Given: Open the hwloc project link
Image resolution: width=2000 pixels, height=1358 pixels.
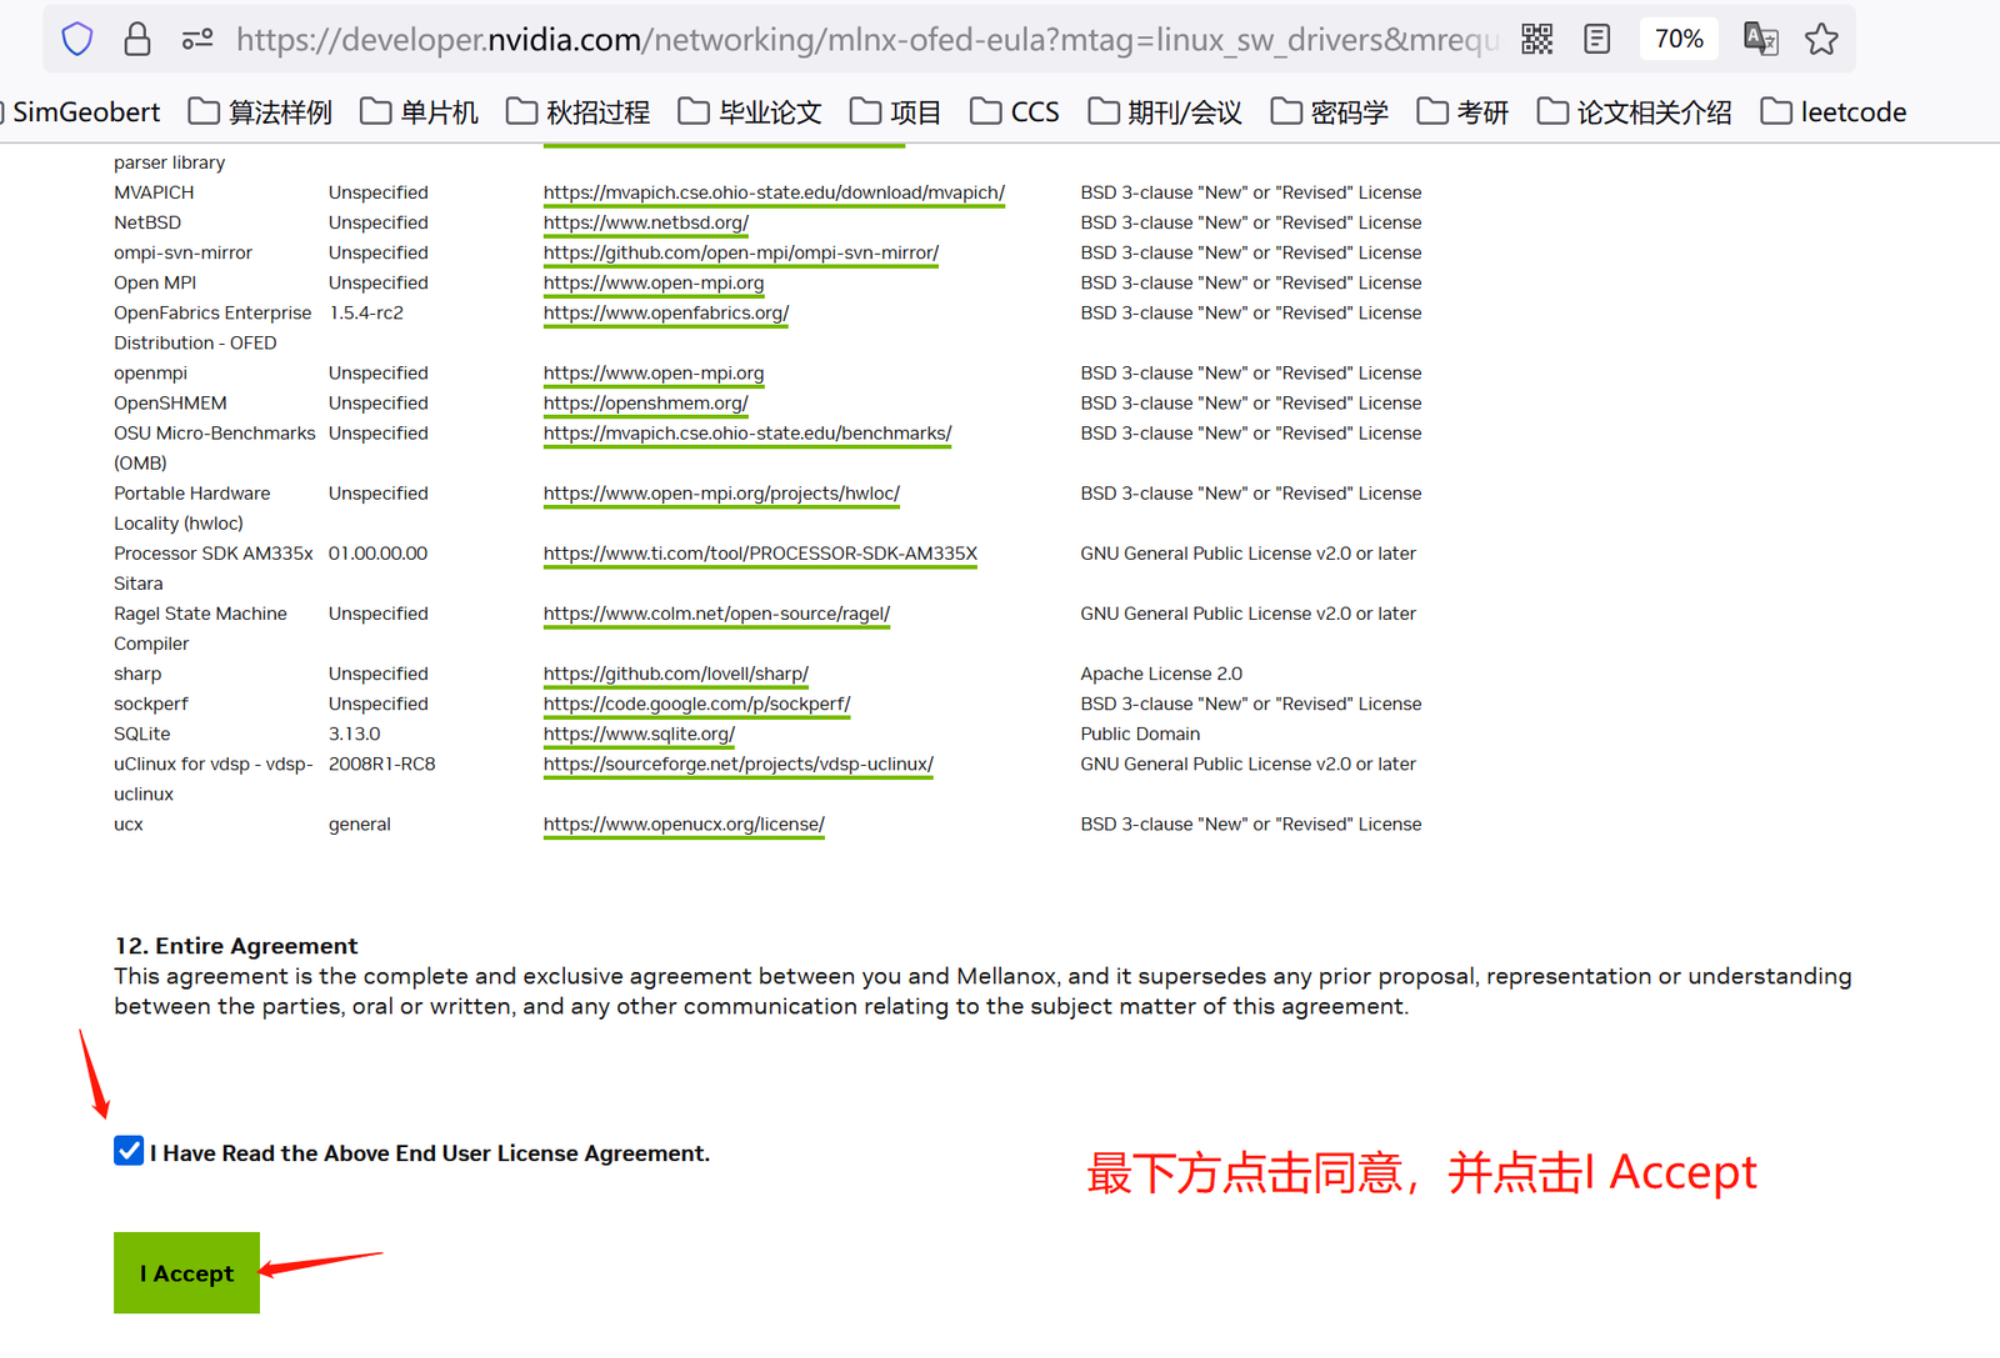Looking at the screenshot, I should (x=721, y=493).
